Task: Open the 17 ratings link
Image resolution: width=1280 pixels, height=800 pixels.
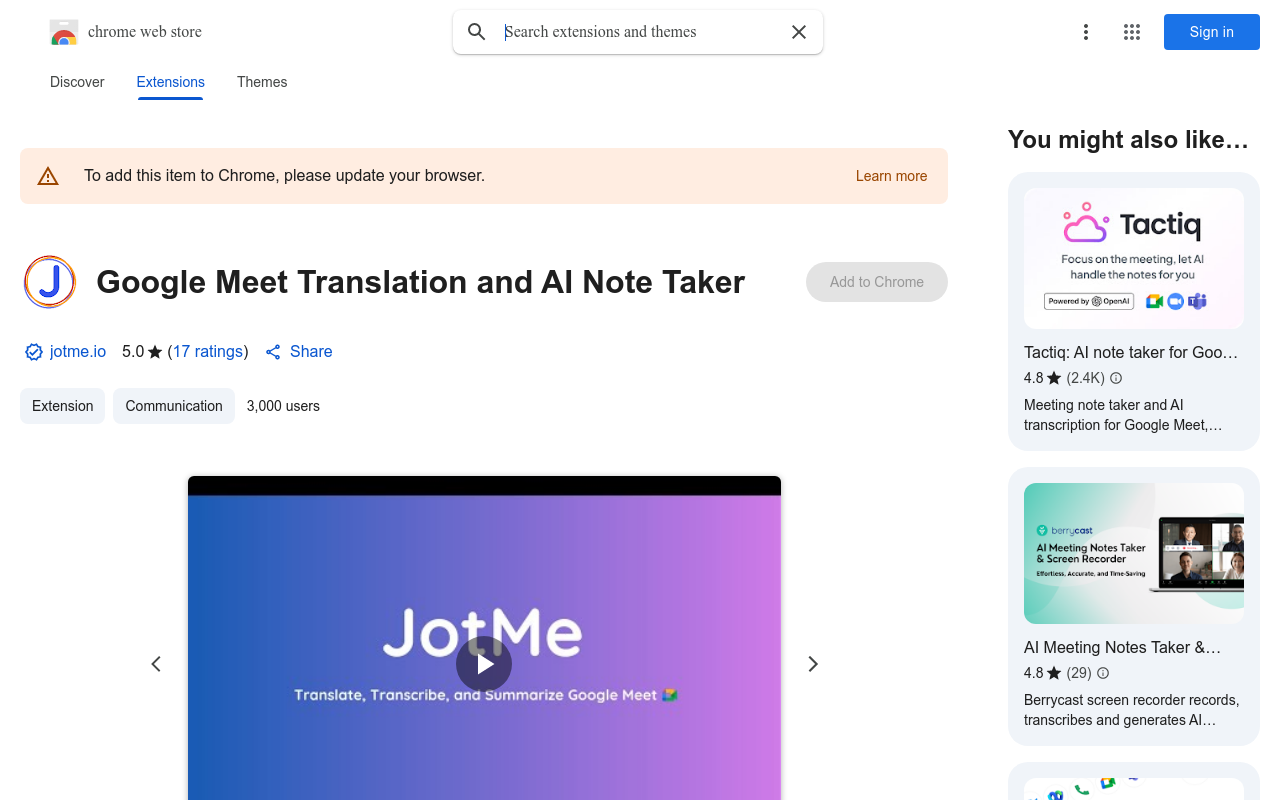Action: coord(208,352)
